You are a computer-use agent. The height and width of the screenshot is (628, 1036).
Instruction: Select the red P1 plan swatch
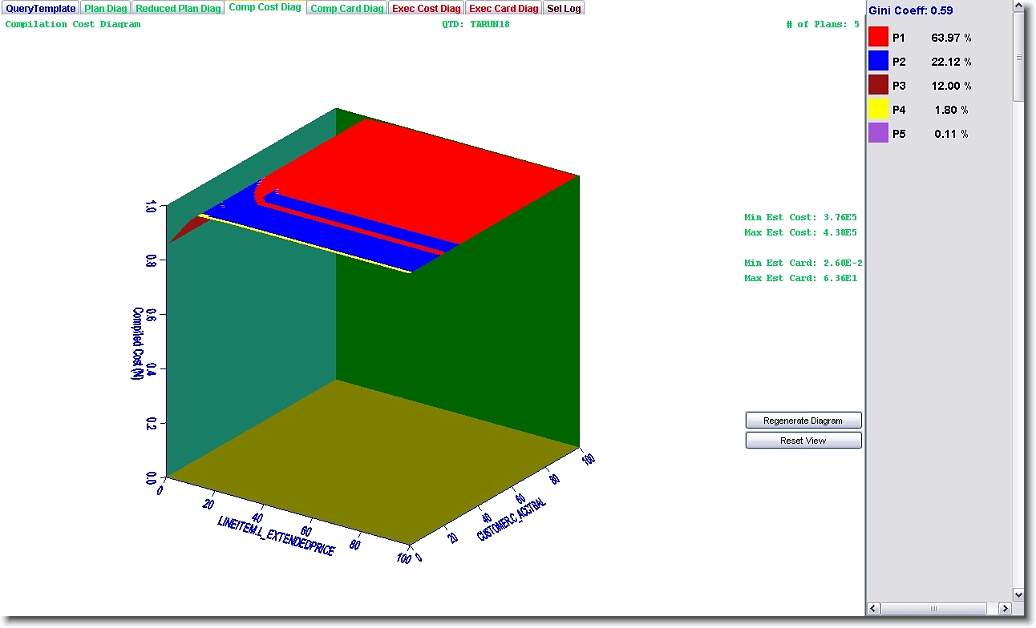click(878, 38)
